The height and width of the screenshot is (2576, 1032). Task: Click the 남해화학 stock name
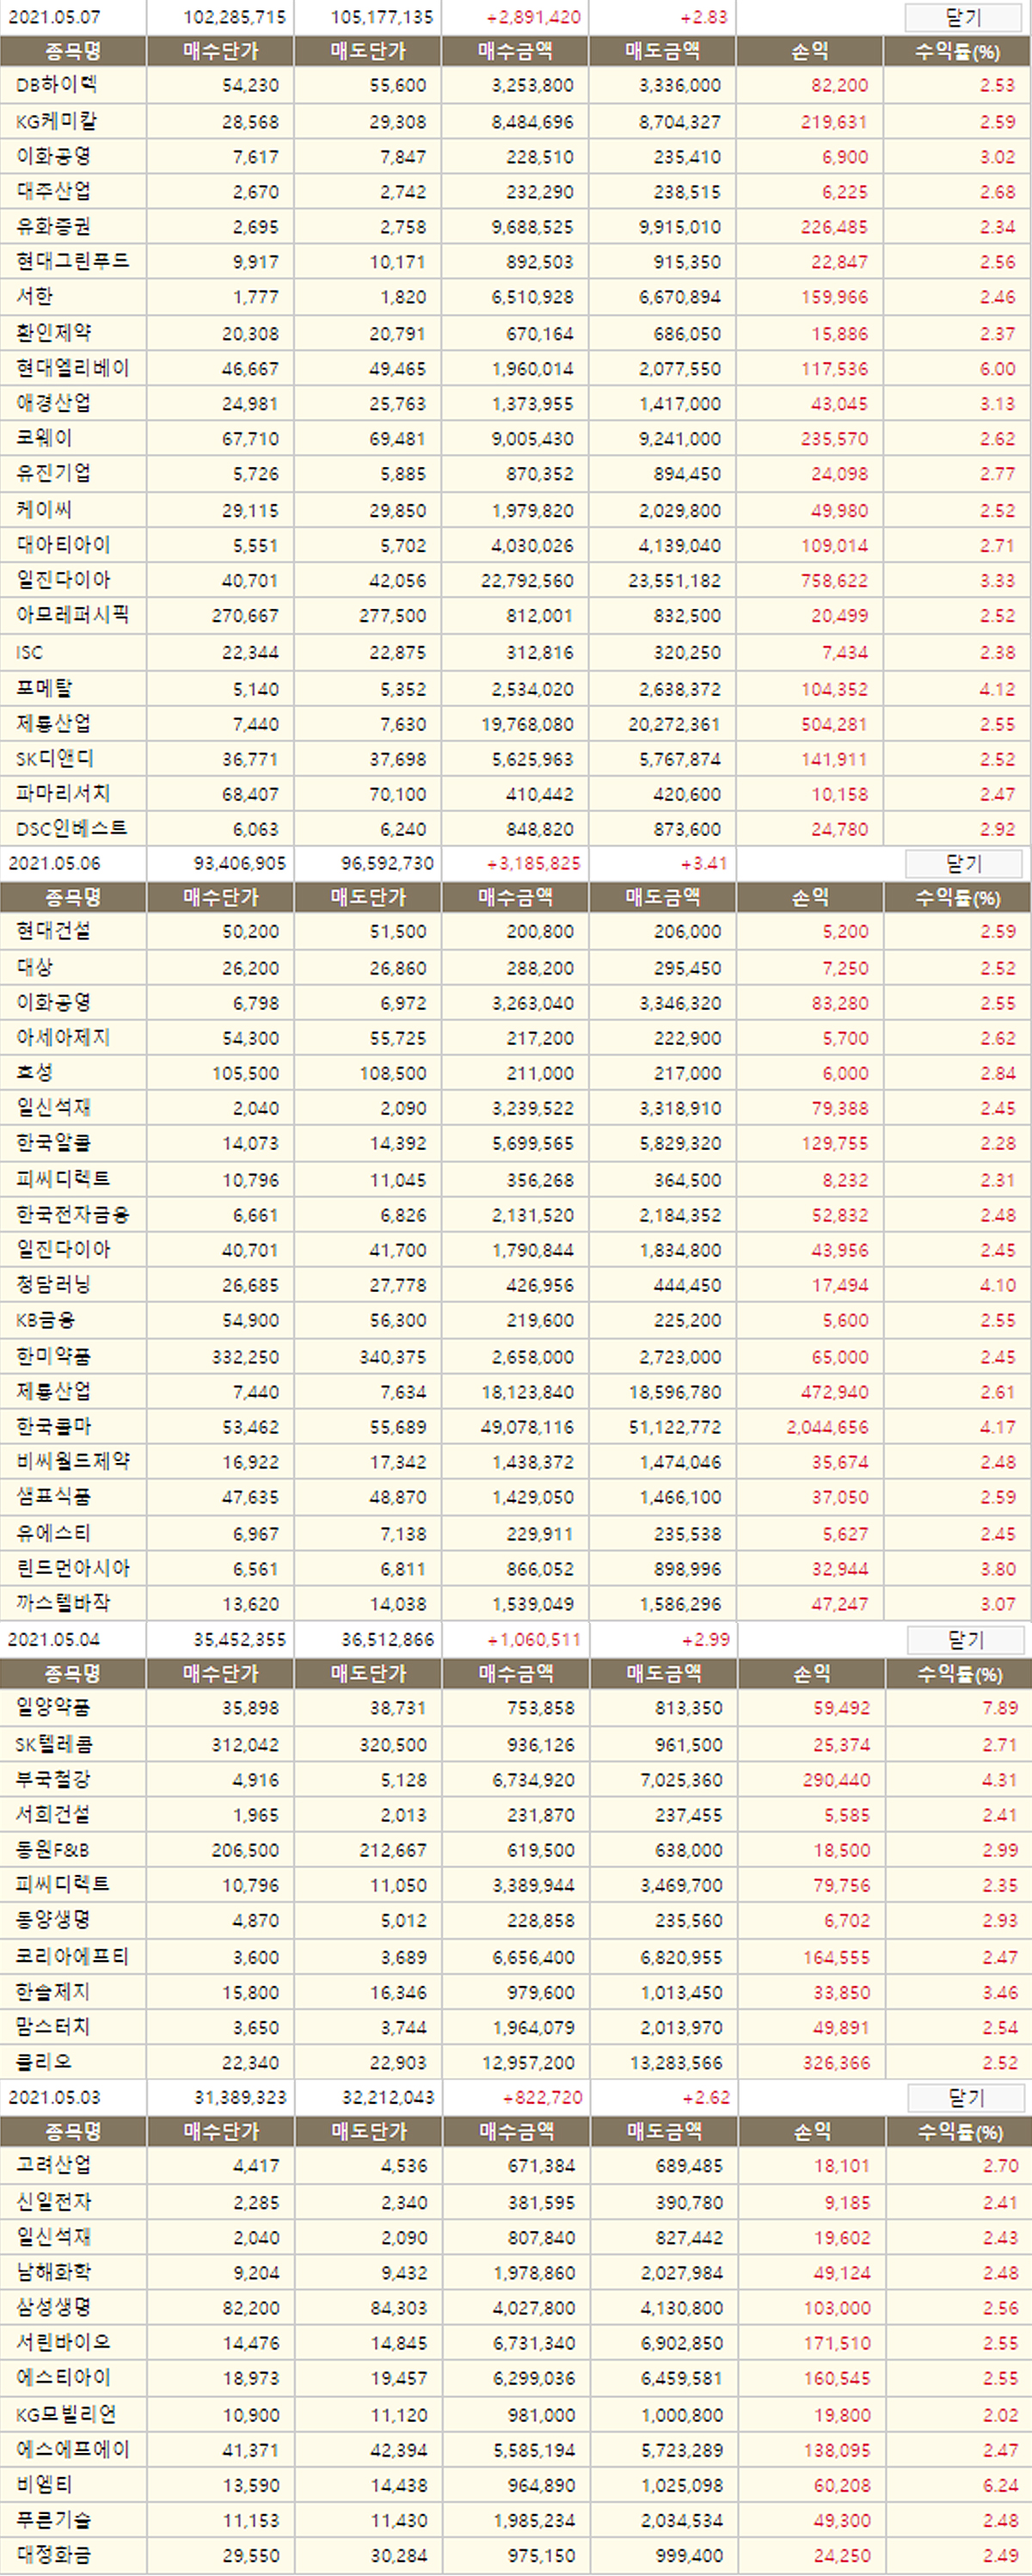53,2273
